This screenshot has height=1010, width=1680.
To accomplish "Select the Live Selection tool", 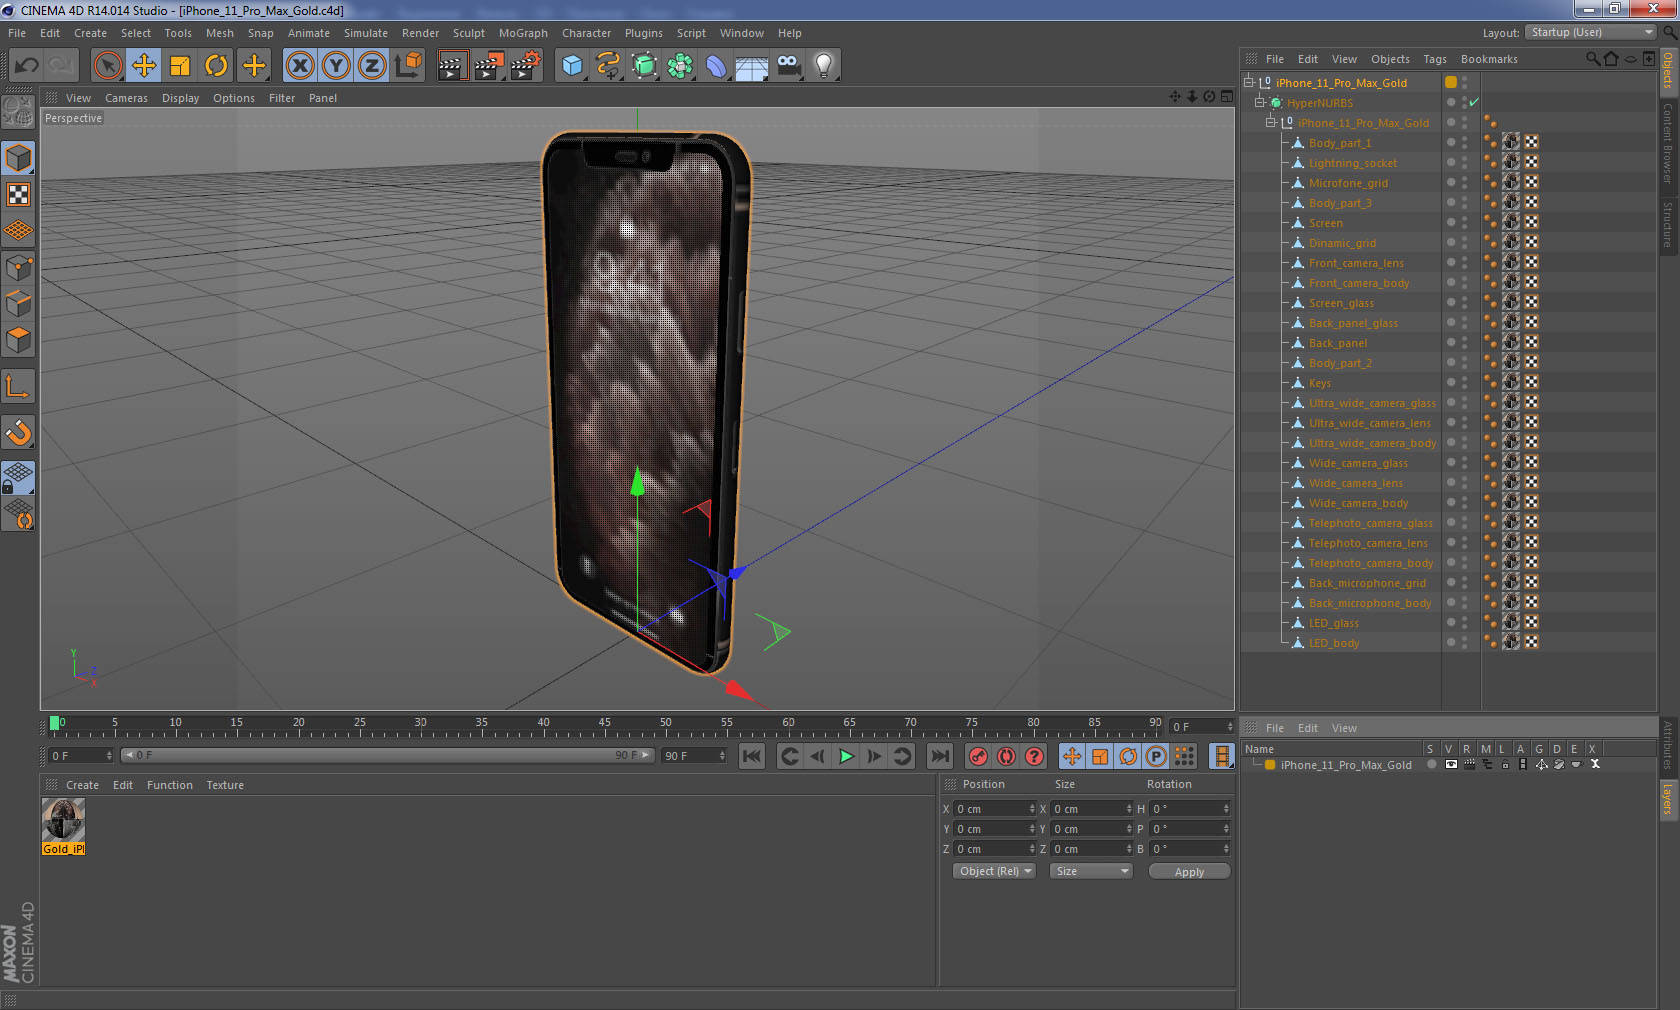I will pyautogui.click(x=107, y=66).
